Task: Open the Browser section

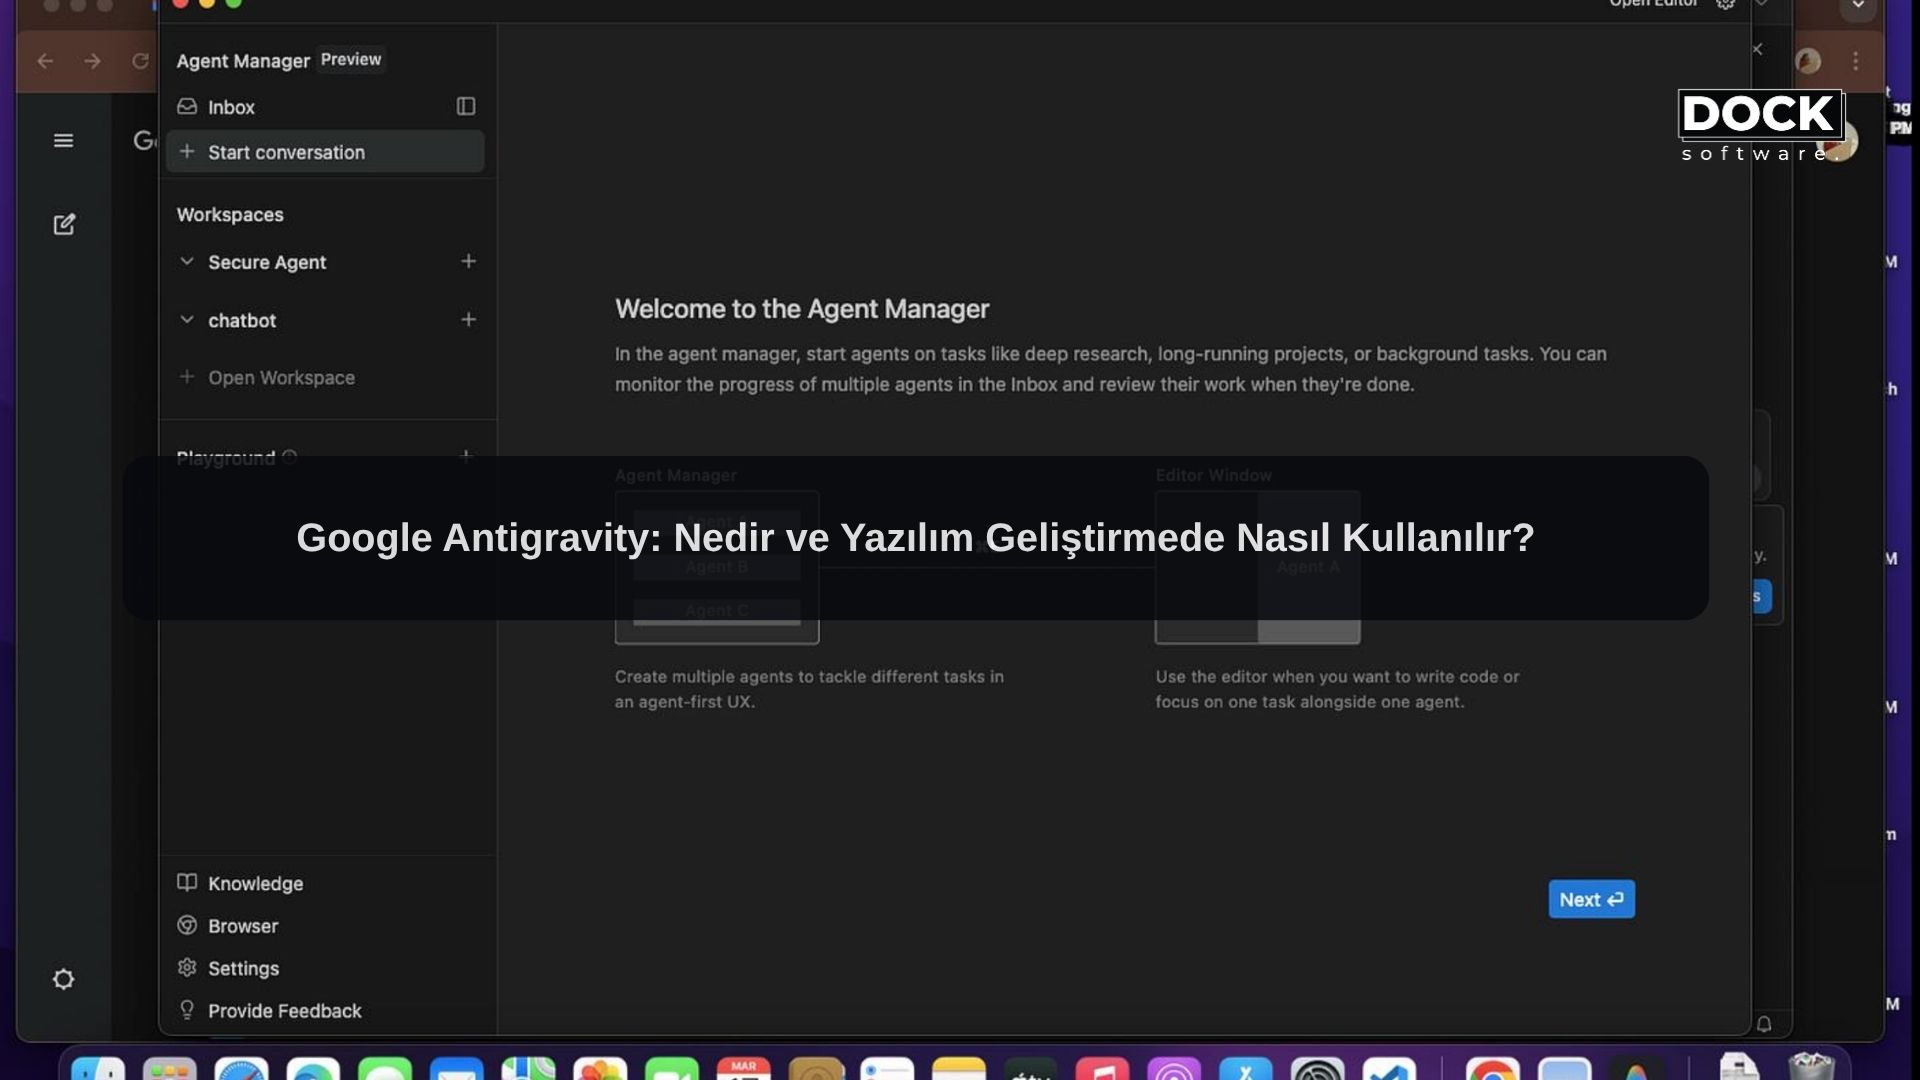Action: (x=243, y=926)
